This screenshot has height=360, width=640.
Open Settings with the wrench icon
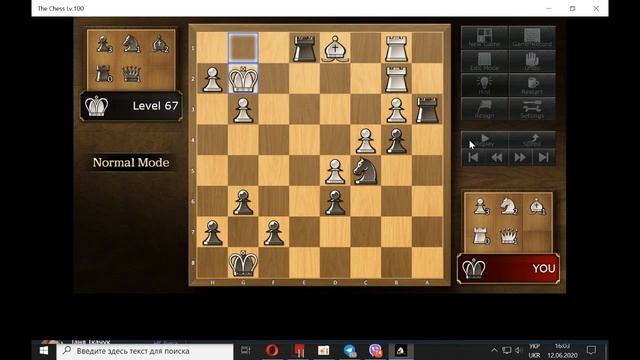[x=532, y=109]
